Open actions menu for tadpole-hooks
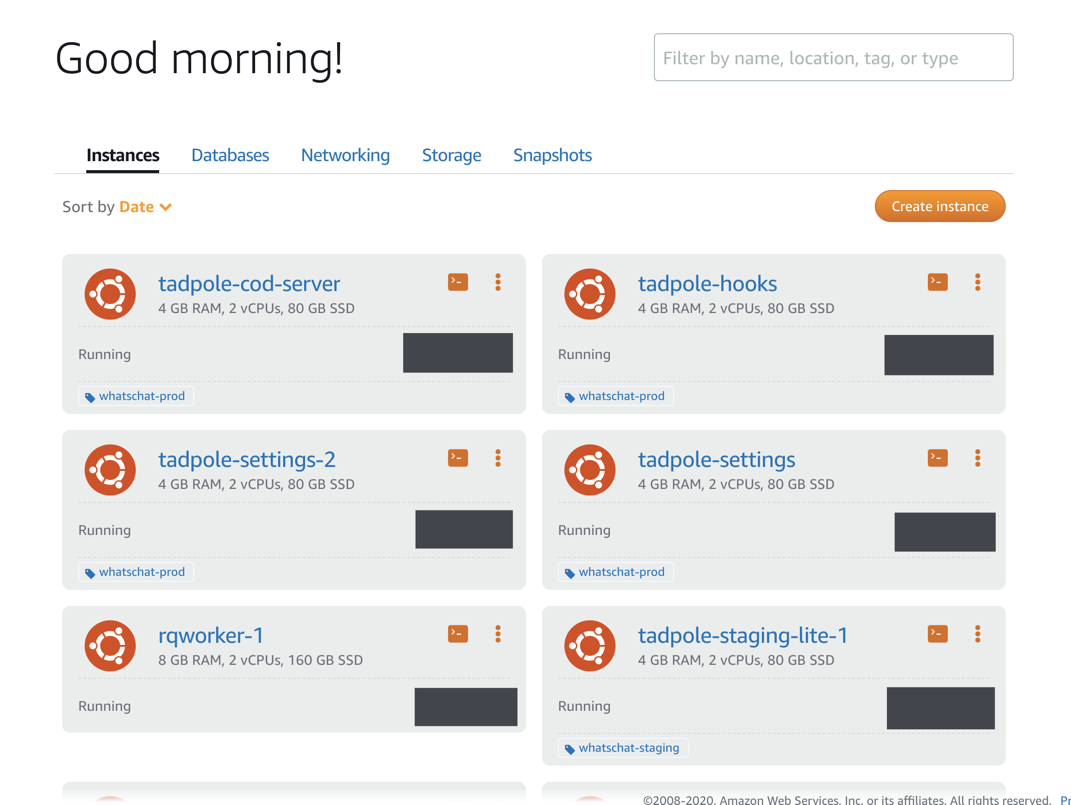The image size is (1071, 805). pos(978,283)
